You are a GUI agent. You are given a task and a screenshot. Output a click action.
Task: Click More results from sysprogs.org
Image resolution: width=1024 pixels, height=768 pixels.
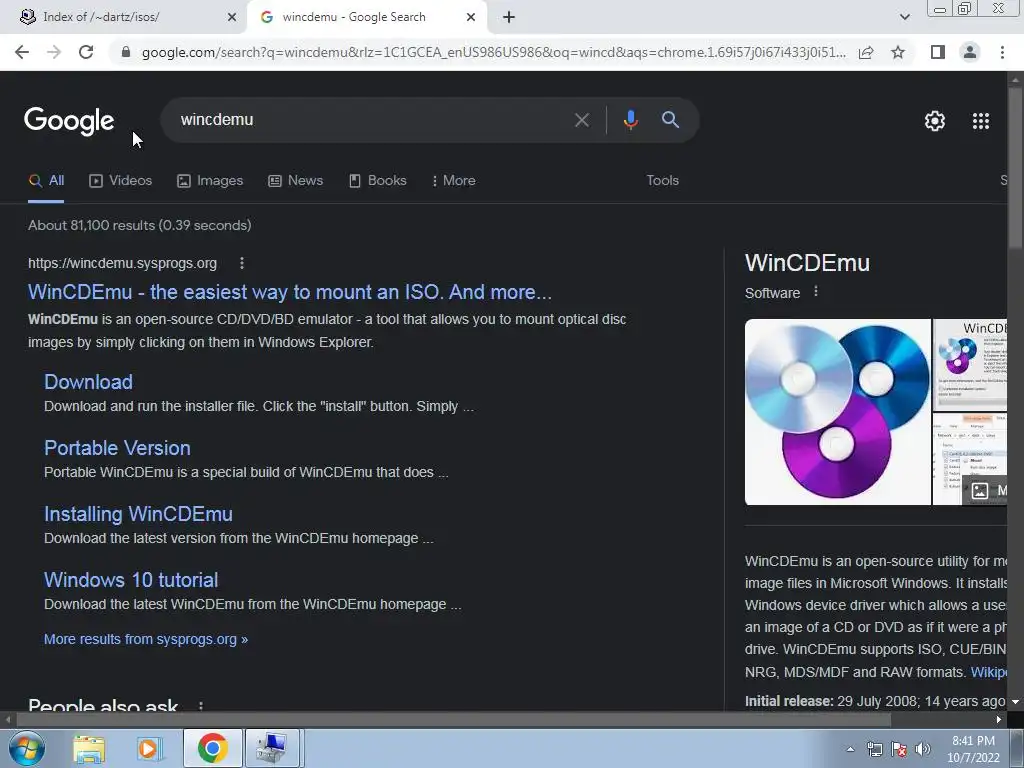tap(146, 639)
